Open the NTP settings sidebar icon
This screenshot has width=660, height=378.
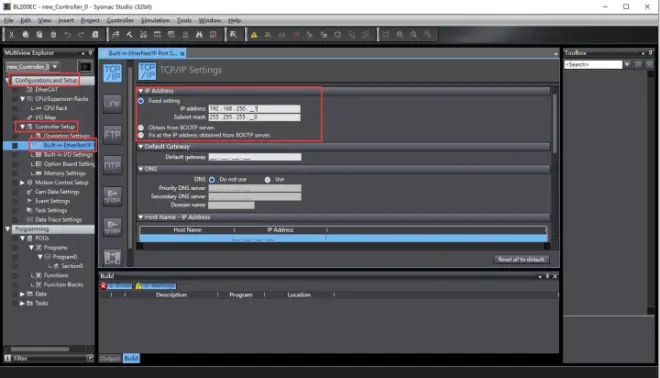coord(112,165)
